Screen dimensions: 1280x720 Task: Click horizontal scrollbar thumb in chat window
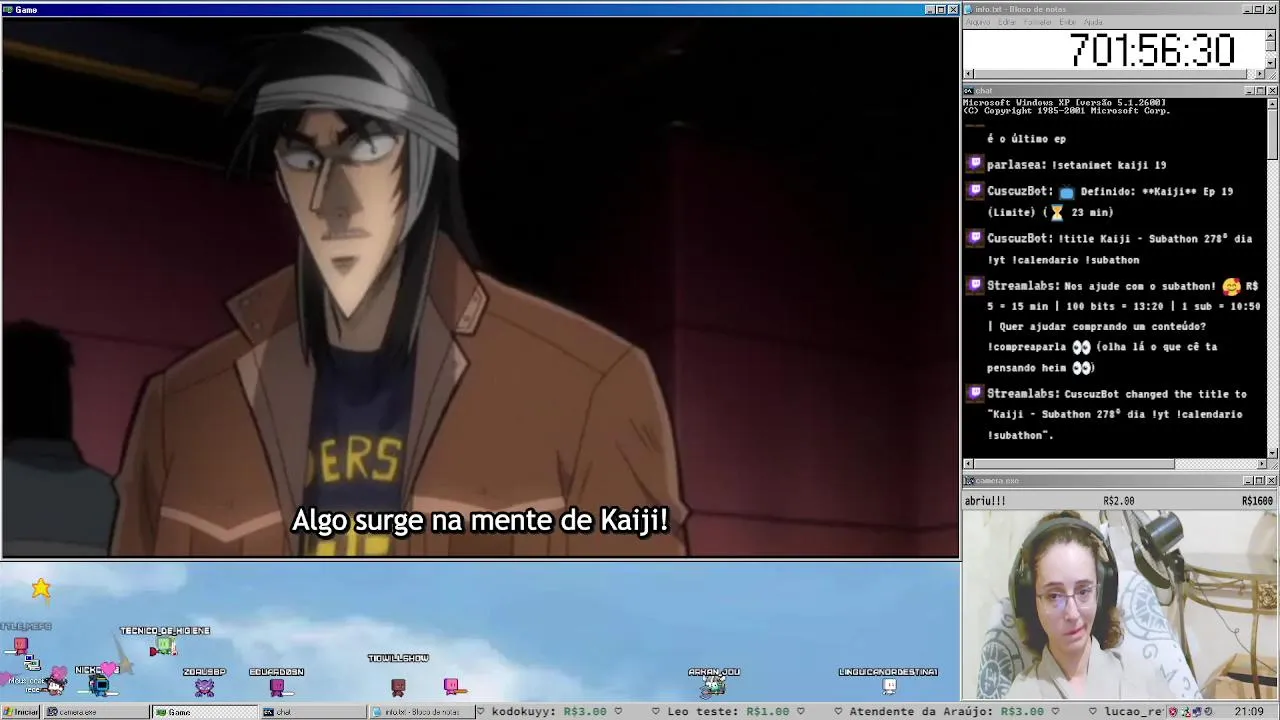[1073, 464]
